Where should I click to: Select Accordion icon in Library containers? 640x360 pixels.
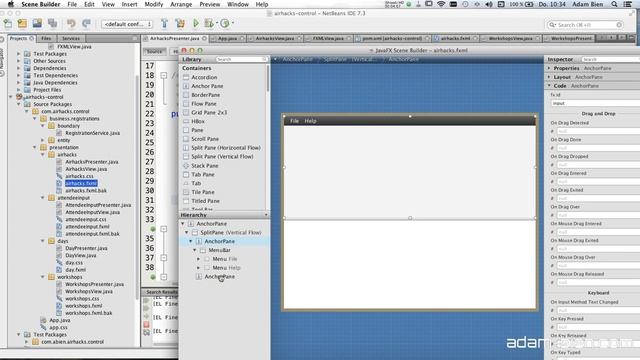click(x=186, y=77)
